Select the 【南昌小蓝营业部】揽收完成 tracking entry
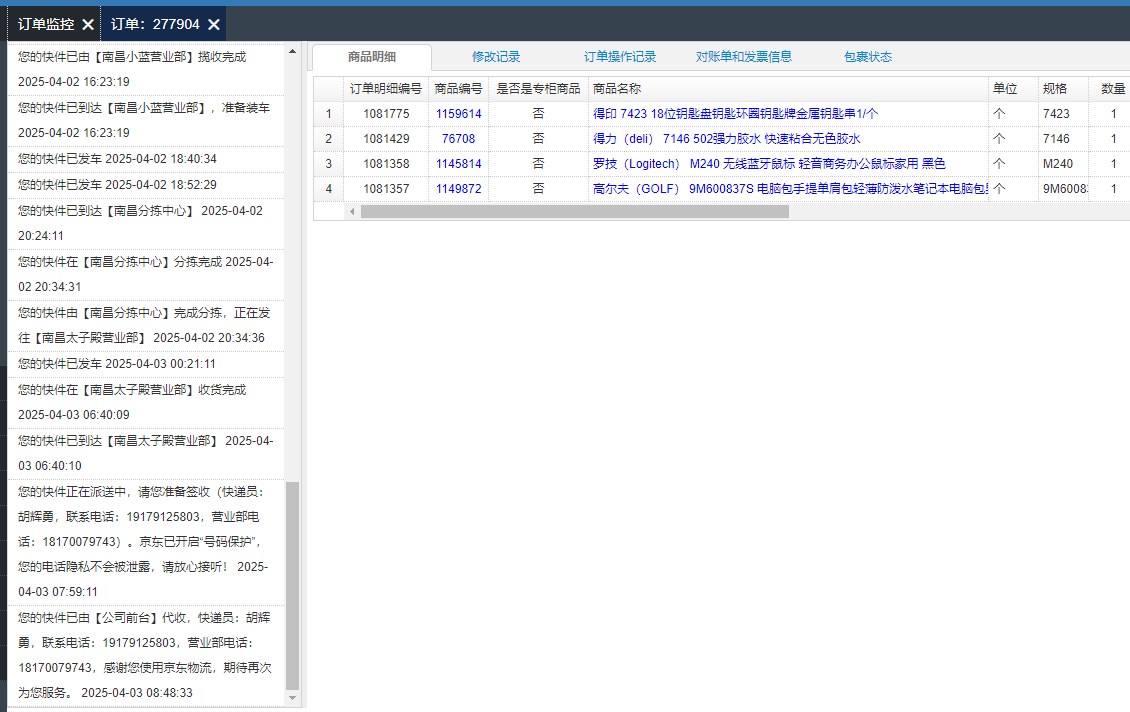This screenshot has width=1130, height=712. coord(146,69)
